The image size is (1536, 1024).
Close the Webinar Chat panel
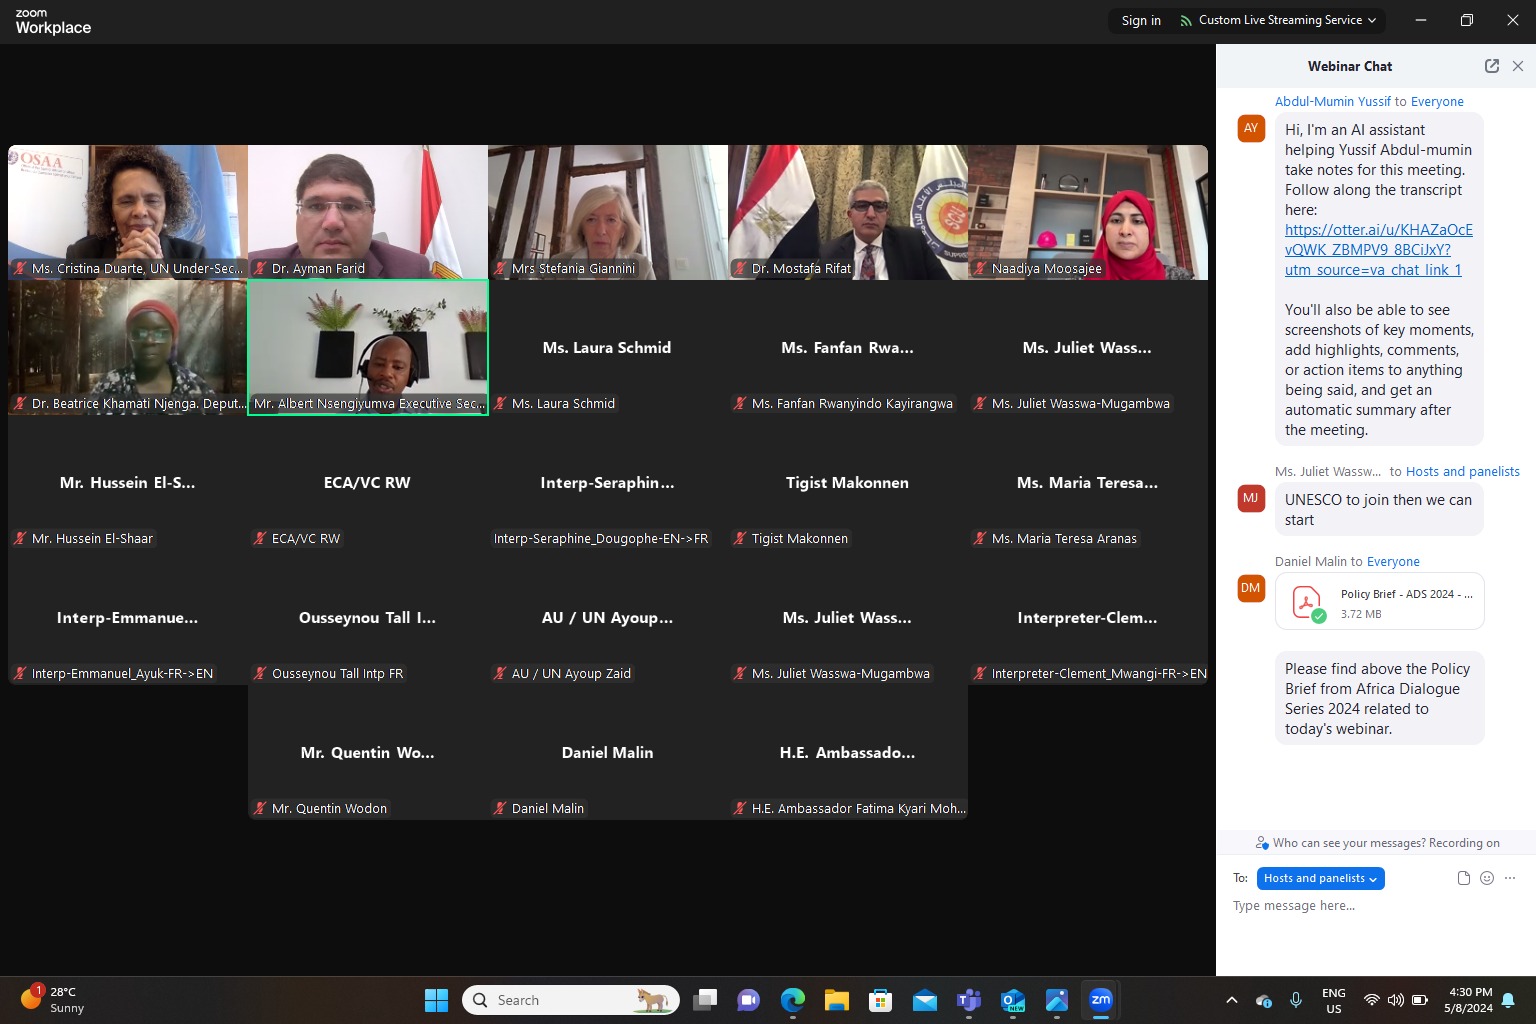click(1518, 66)
